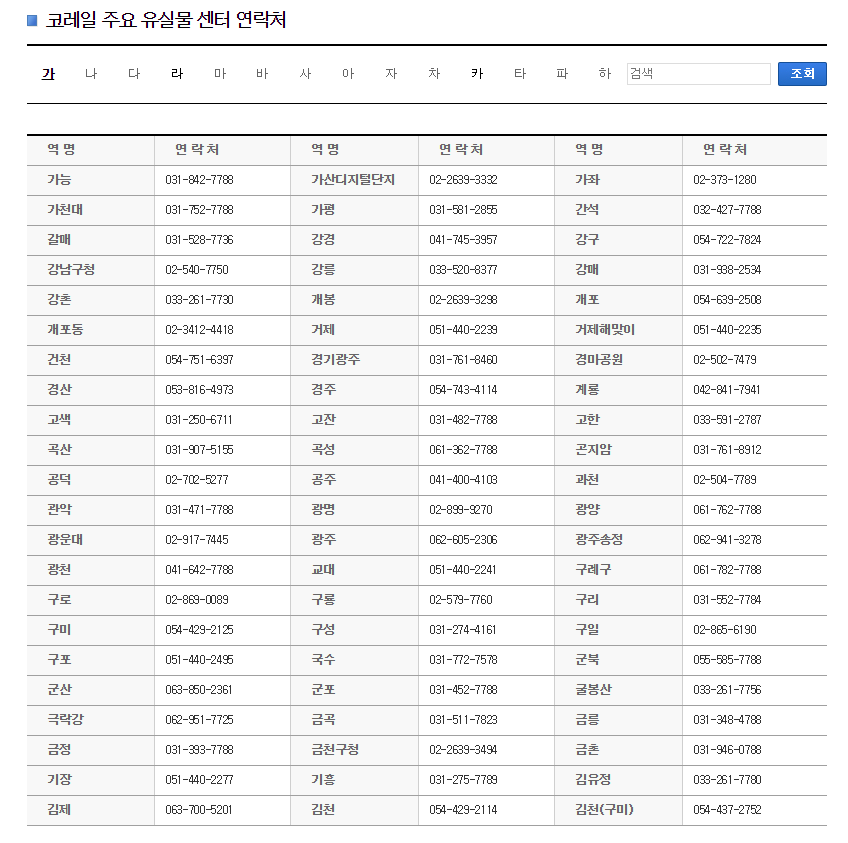
Task: Switch to the 나 index tab
Action: 90,73
